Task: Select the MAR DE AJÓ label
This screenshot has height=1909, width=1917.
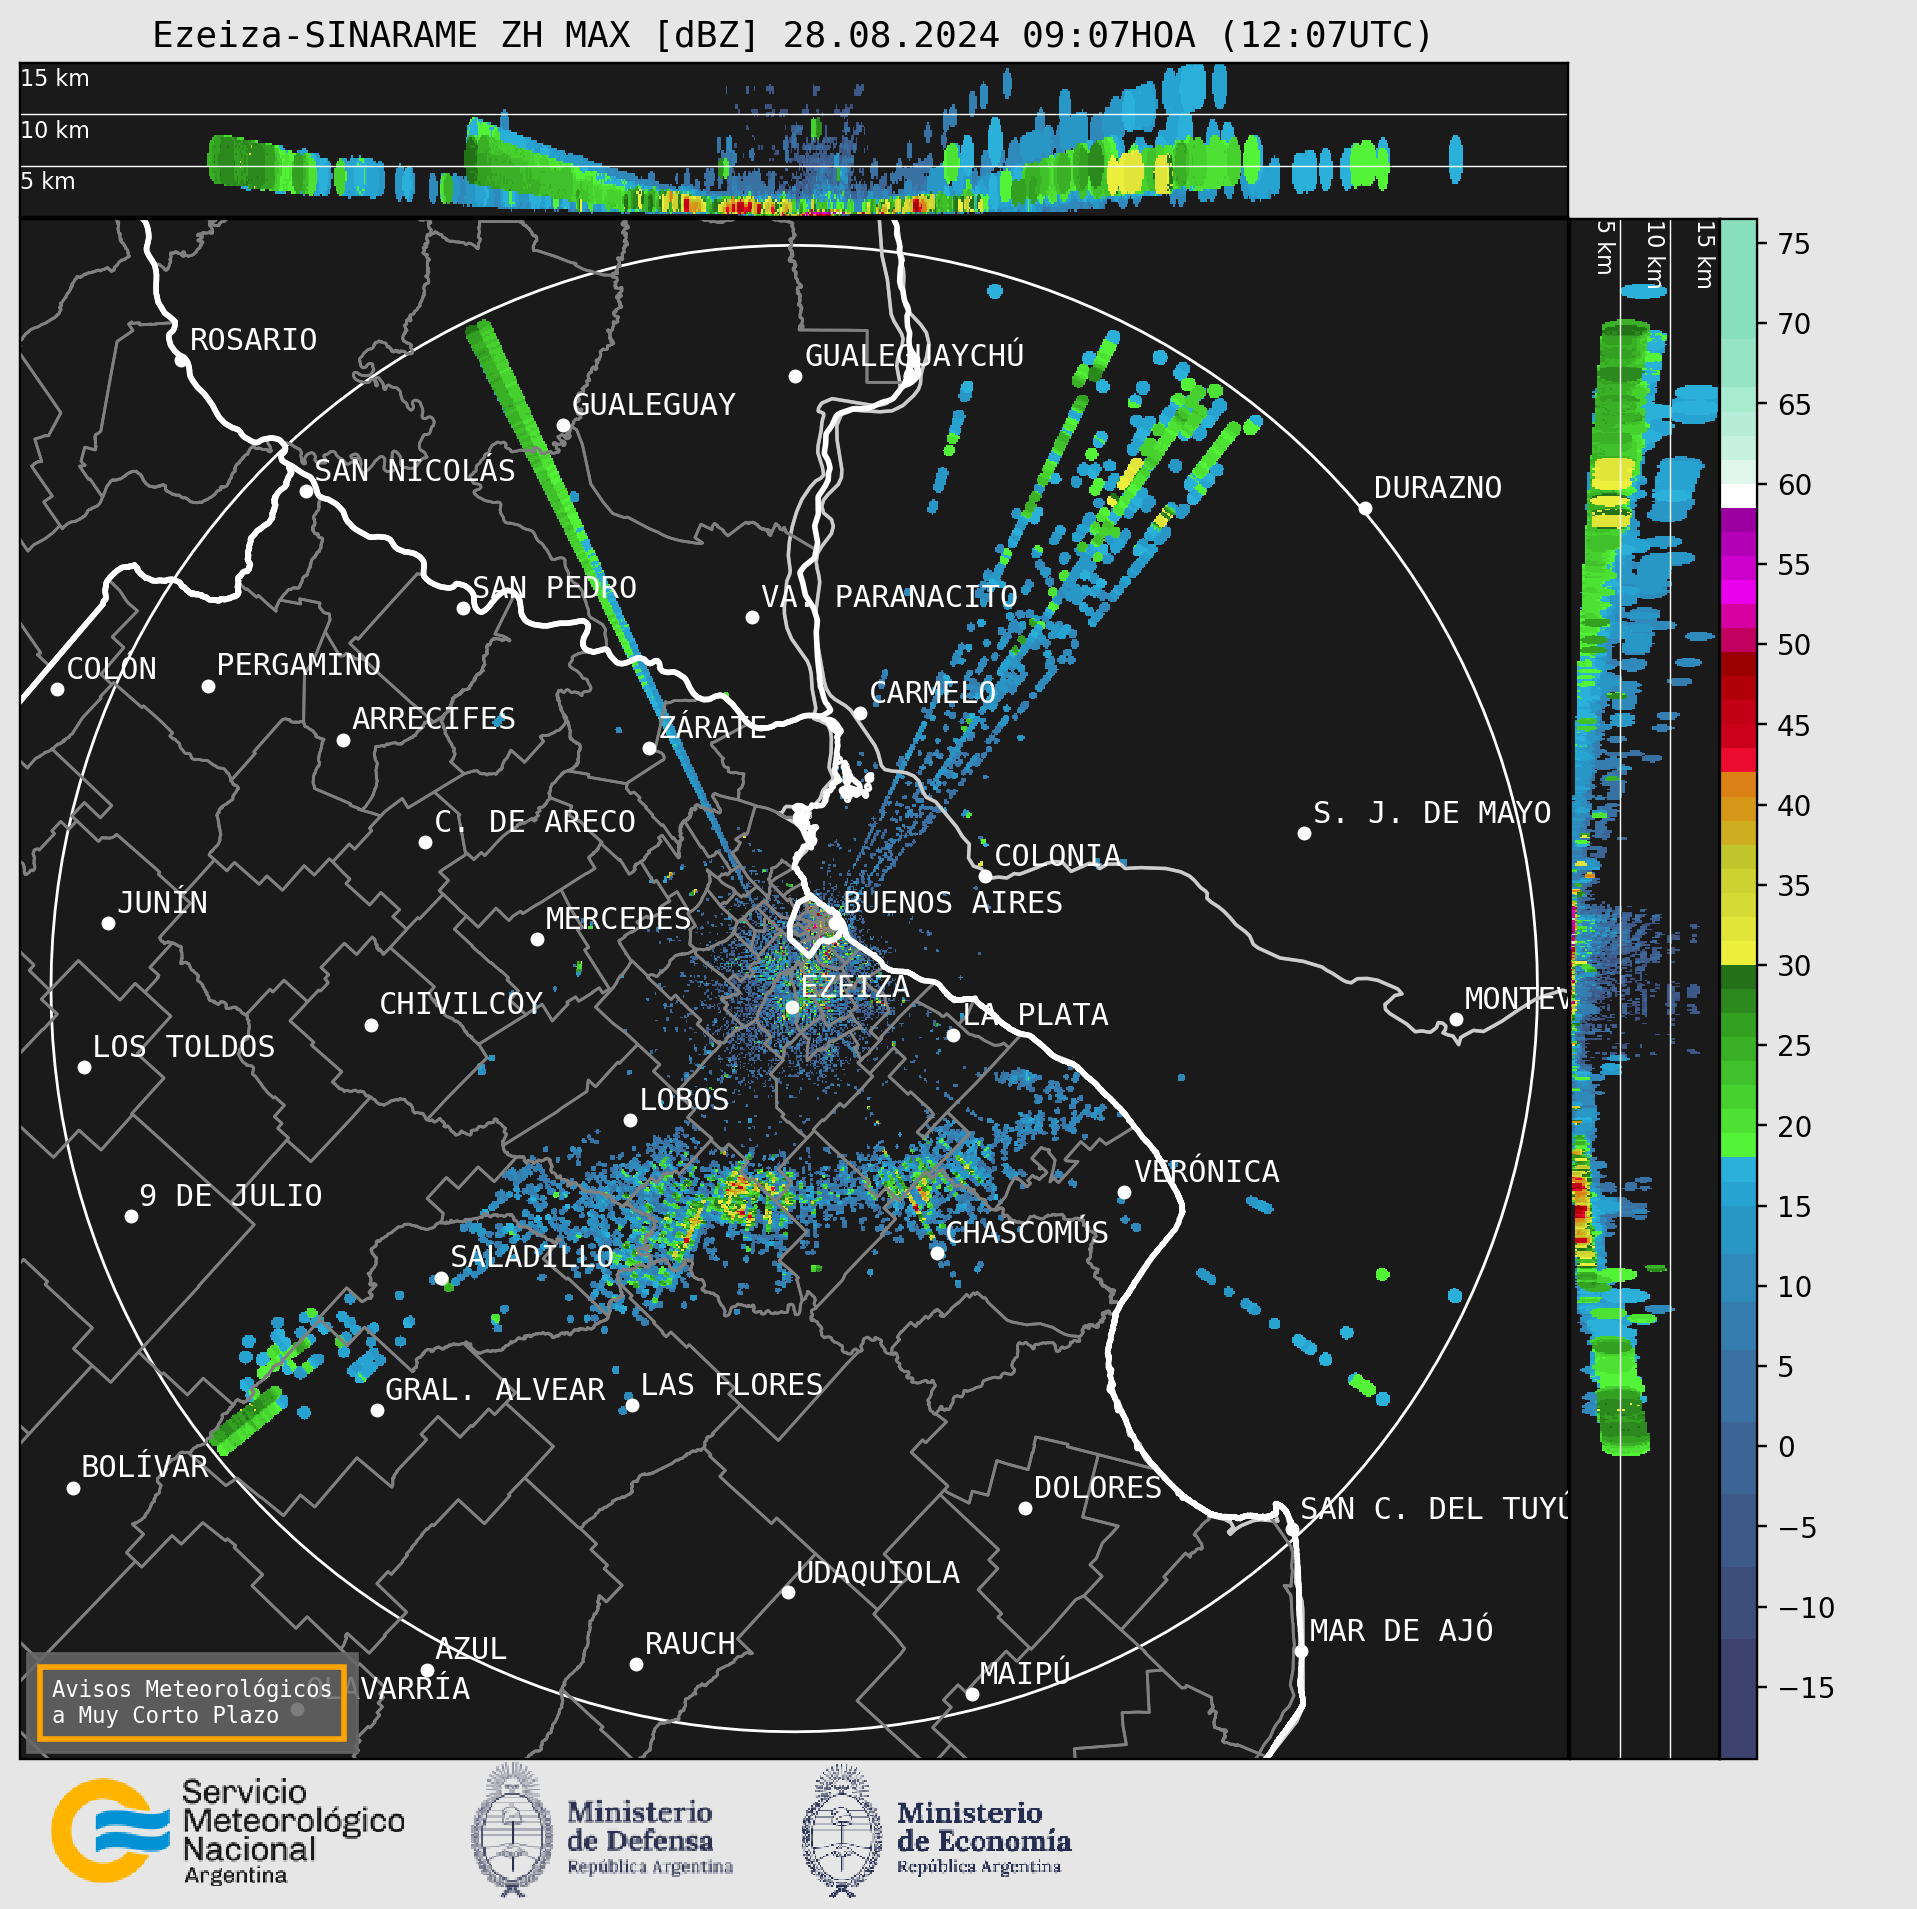Action: coord(1401,1631)
